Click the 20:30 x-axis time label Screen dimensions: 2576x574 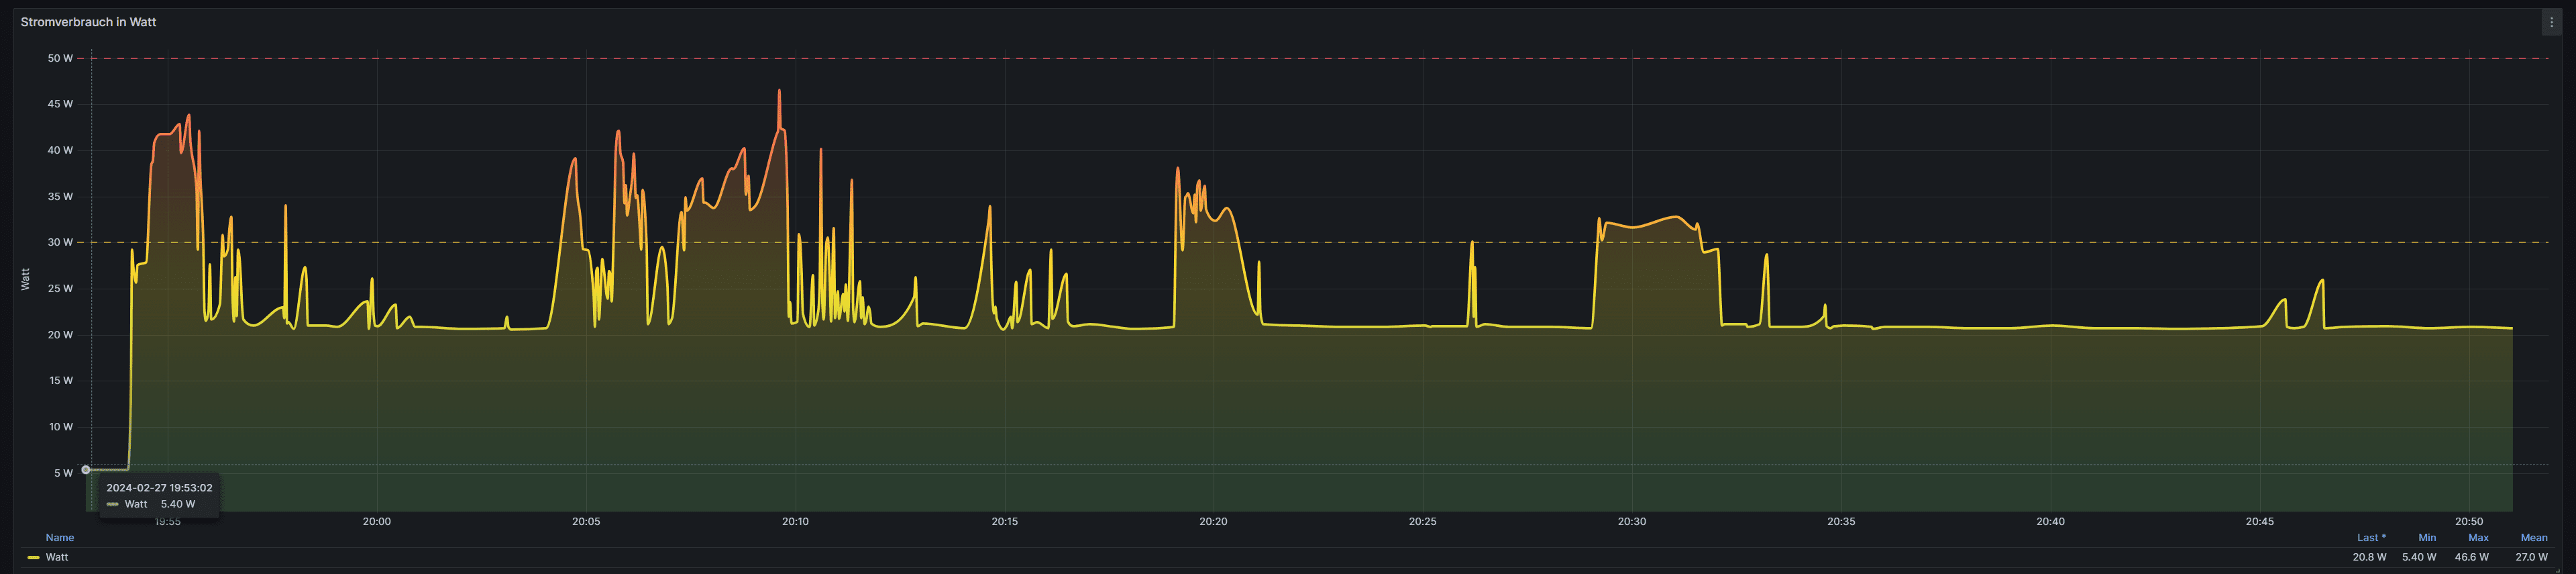pos(1632,521)
